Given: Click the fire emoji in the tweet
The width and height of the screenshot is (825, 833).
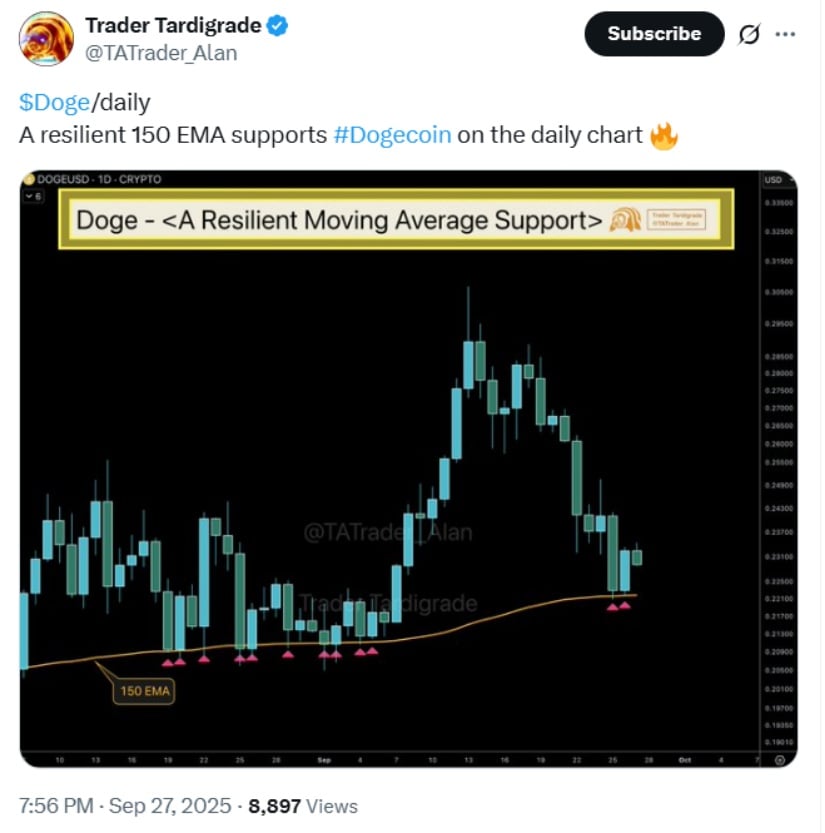Looking at the screenshot, I should 664,136.
